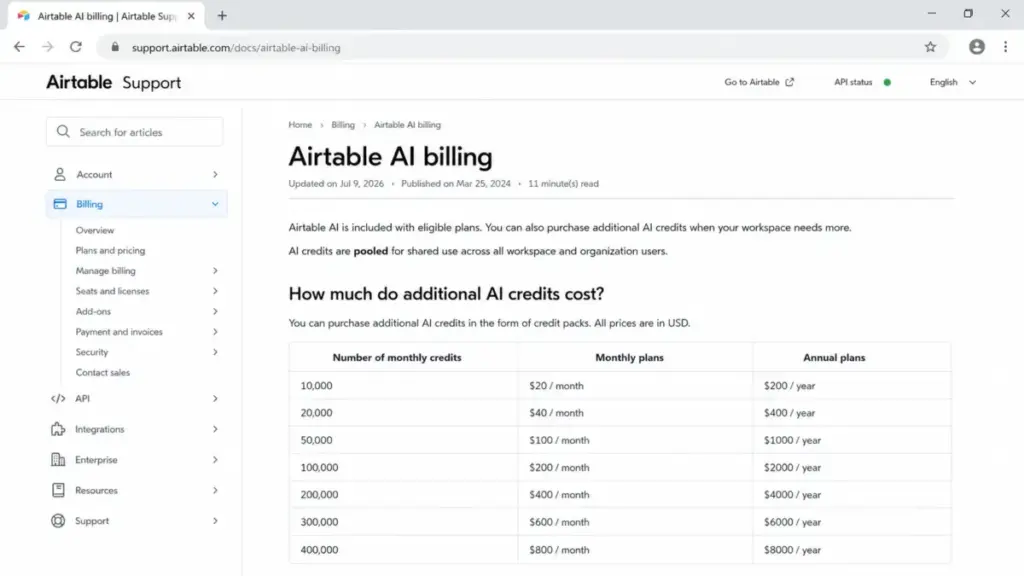The width and height of the screenshot is (1024, 576).
Task: Expand the Enterprise sidebar section
Action: click(x=215, y=460)
